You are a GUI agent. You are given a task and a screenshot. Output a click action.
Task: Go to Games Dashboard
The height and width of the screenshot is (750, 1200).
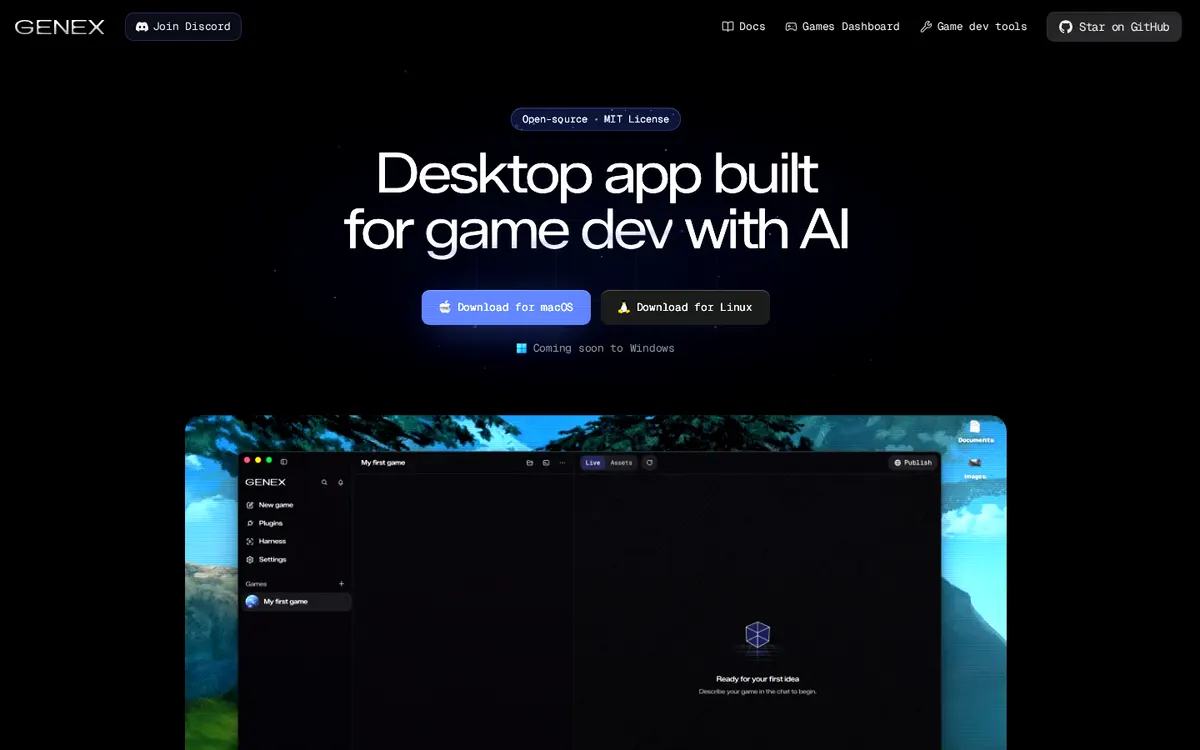842,27
